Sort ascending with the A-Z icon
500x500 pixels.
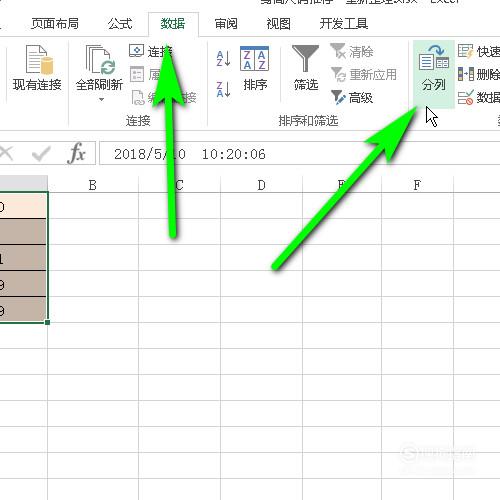click(223, 59)
